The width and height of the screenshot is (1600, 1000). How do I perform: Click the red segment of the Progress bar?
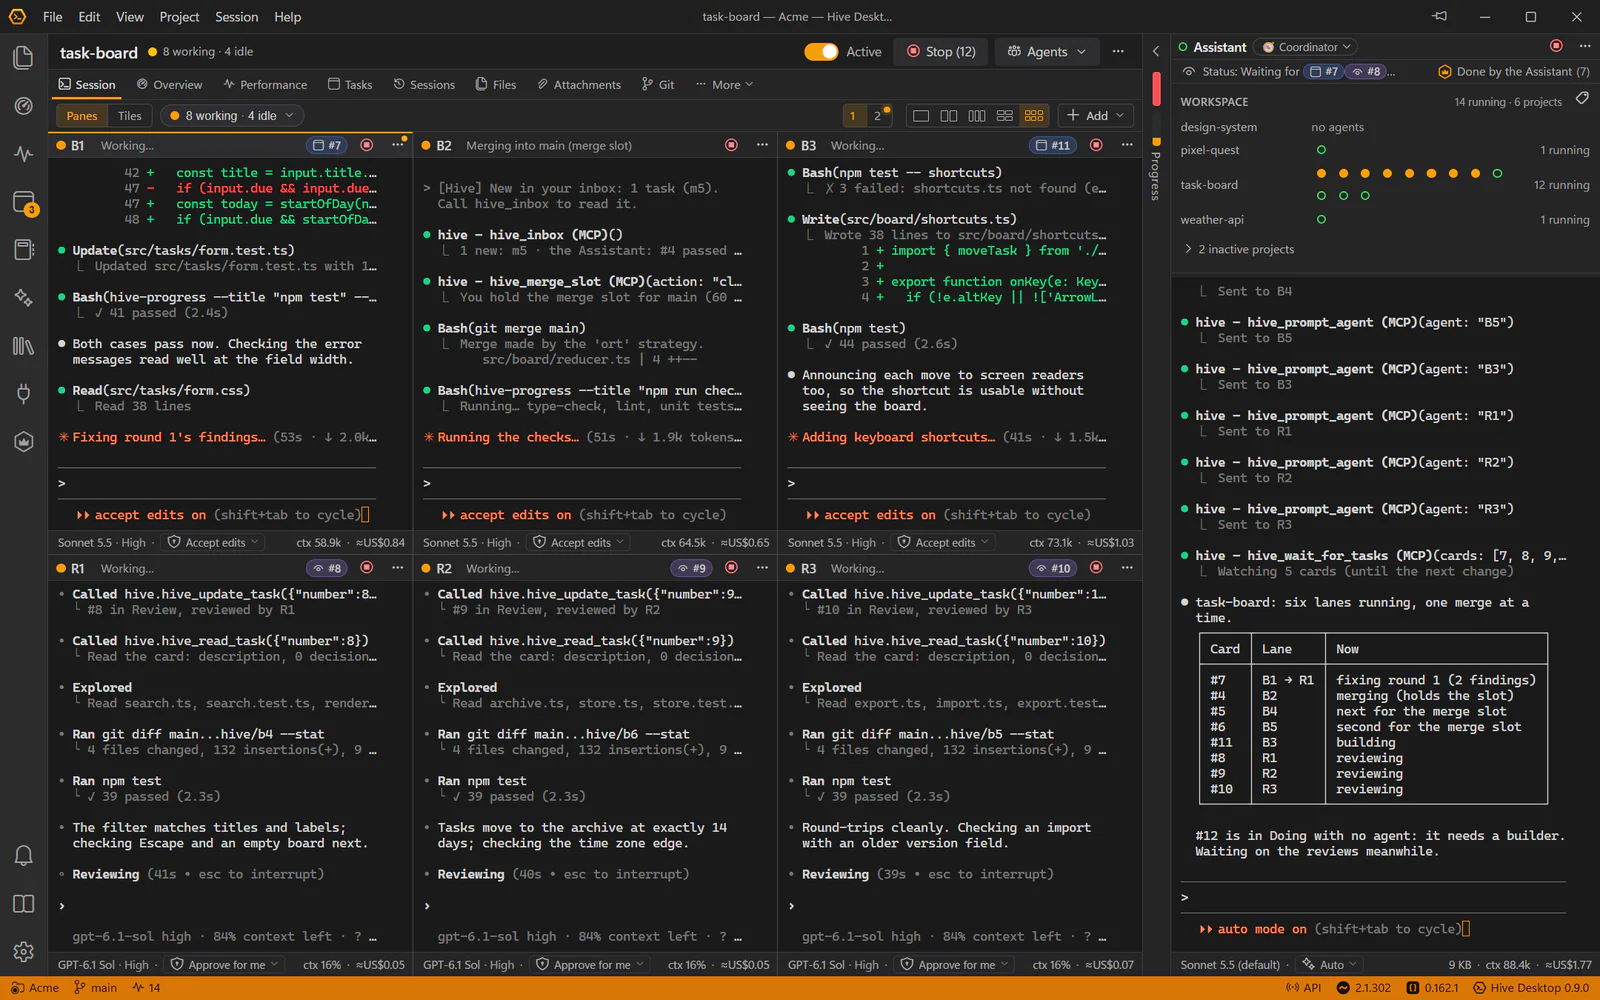point(1156,89)
